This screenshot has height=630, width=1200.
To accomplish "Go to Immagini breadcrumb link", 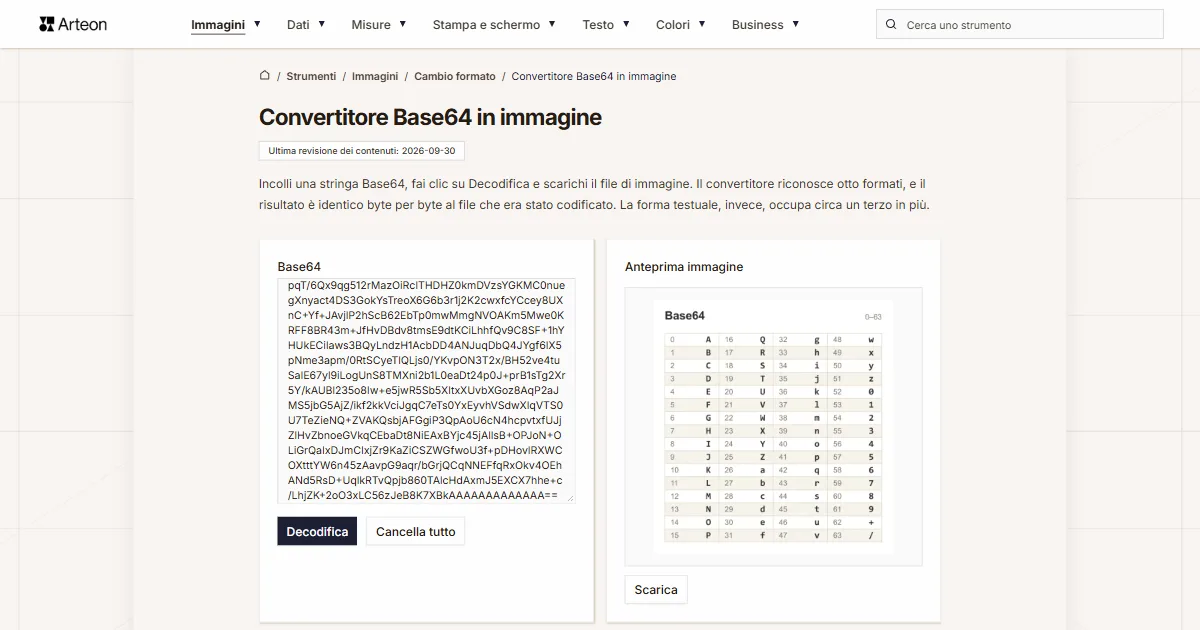I will tap(375, 76).
